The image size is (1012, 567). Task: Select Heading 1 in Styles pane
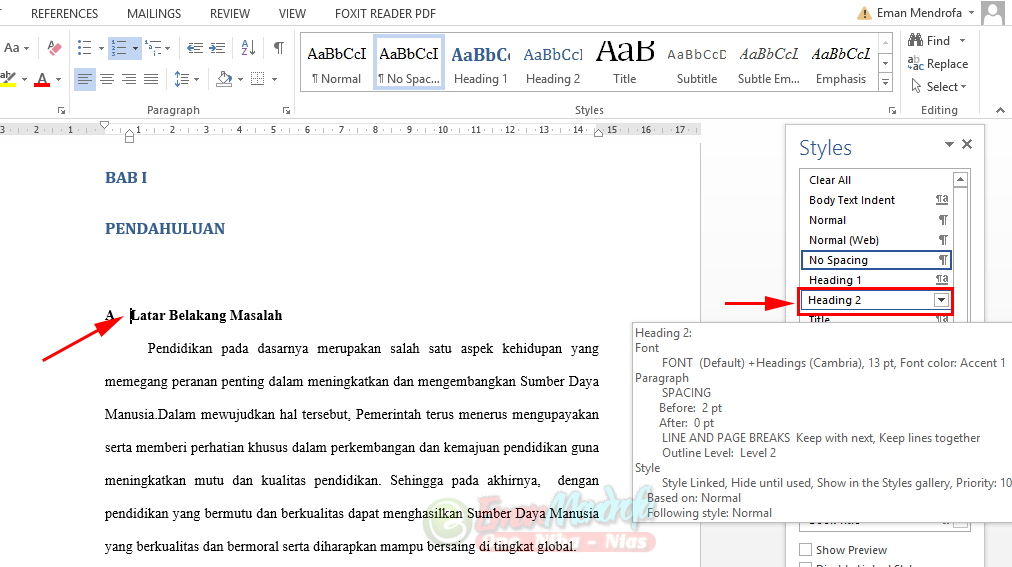876,280
